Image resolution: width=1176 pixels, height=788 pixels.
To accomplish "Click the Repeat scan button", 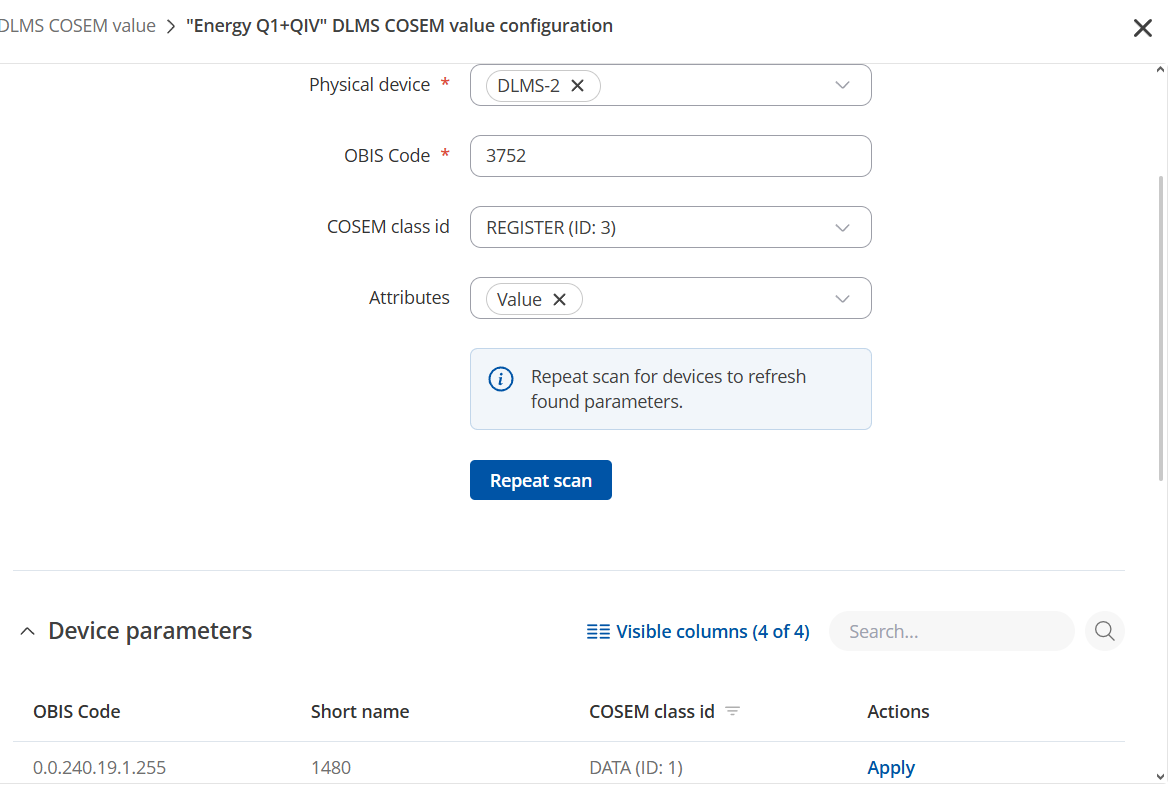I will coord(541,480).
